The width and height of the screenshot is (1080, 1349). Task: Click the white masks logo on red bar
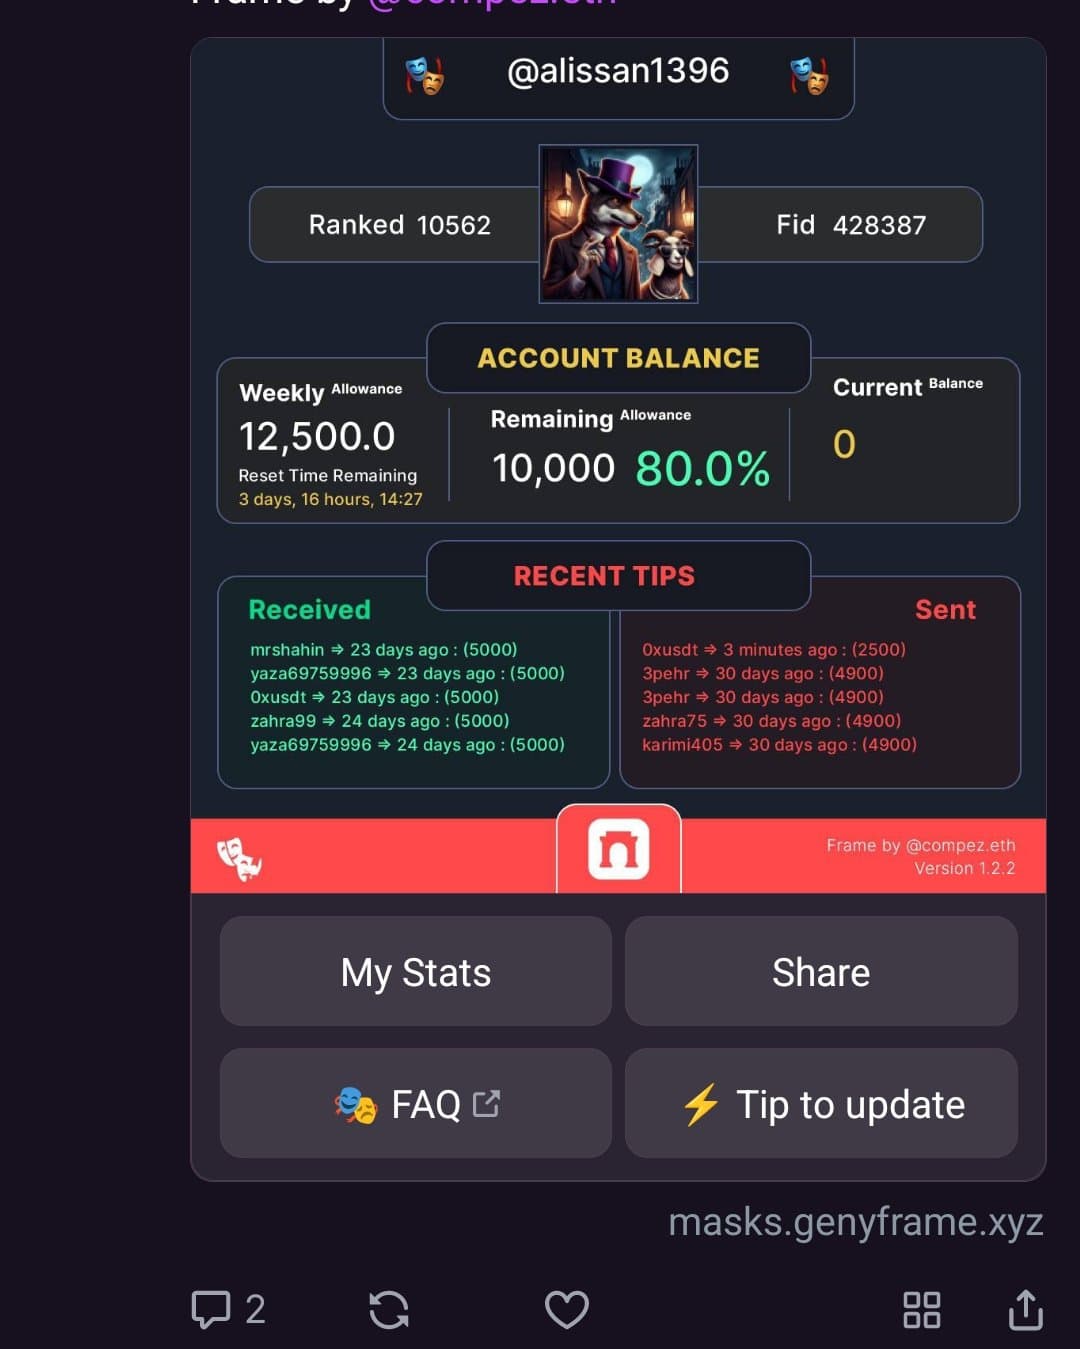pos(239,858)
